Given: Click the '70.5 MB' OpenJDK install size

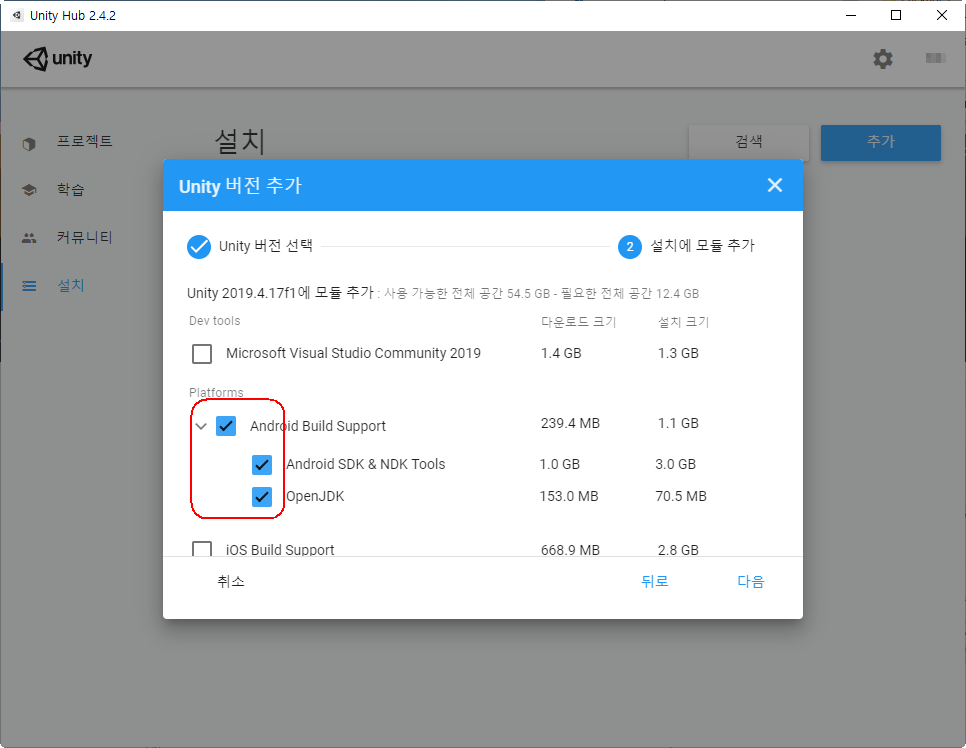Looking at the screenshot, I should click(x=681, y=496).
